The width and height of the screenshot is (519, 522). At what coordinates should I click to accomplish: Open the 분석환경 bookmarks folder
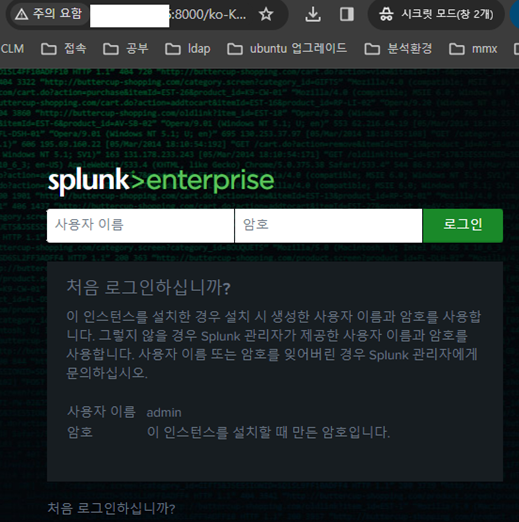coord(398,49)
